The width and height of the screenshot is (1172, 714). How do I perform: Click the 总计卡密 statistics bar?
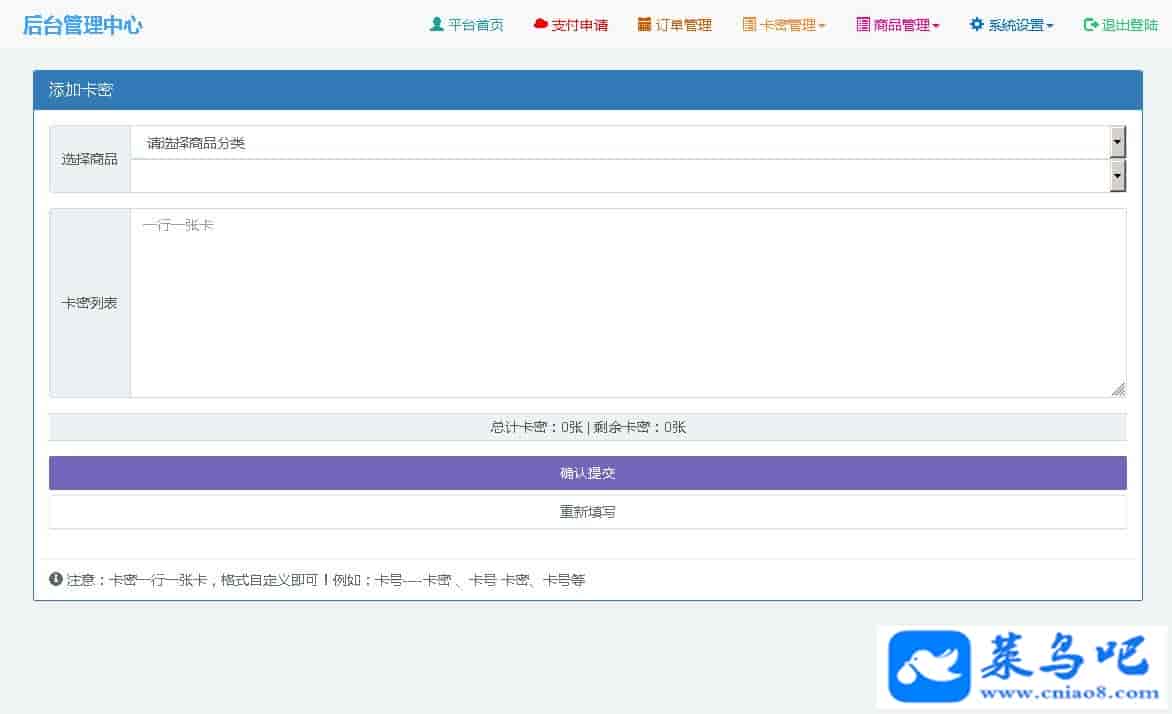pyautogui.click(x=588, y=427)
